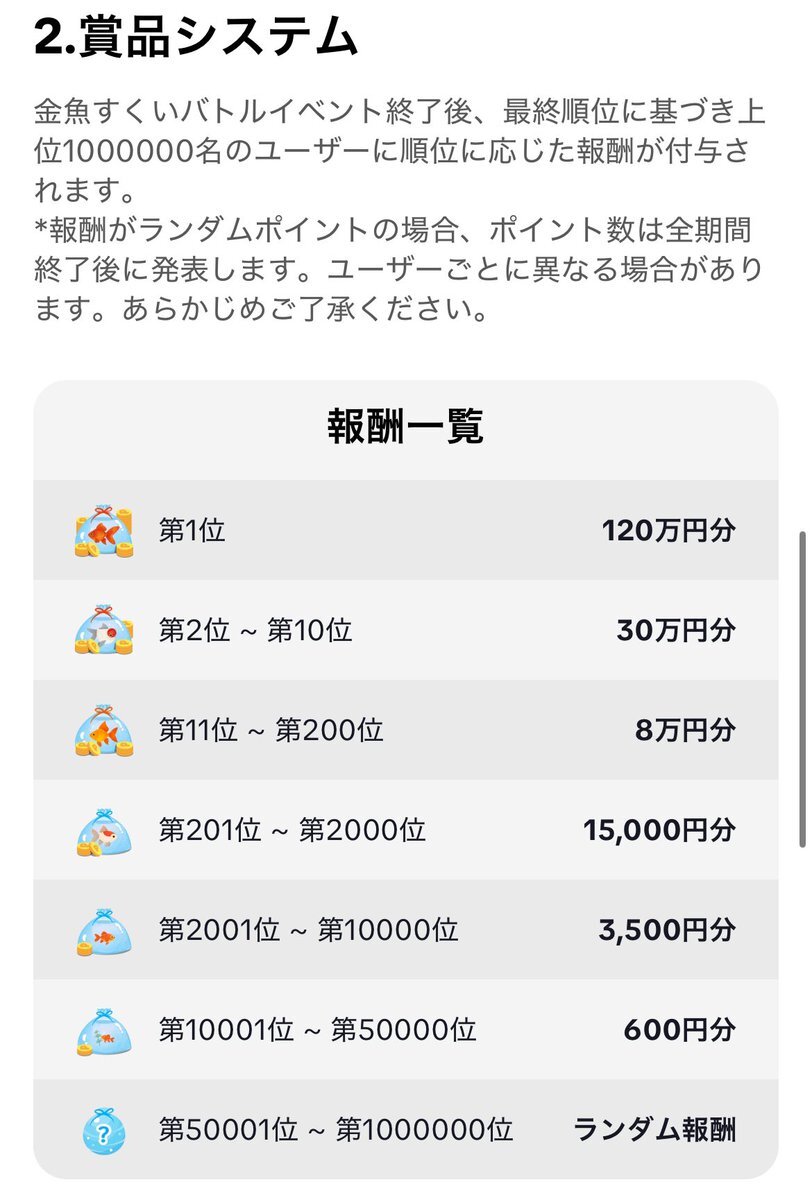Click the page scrollbar on right edge
The width and height of the screenshot is (812, 1200).
(801, 690)
